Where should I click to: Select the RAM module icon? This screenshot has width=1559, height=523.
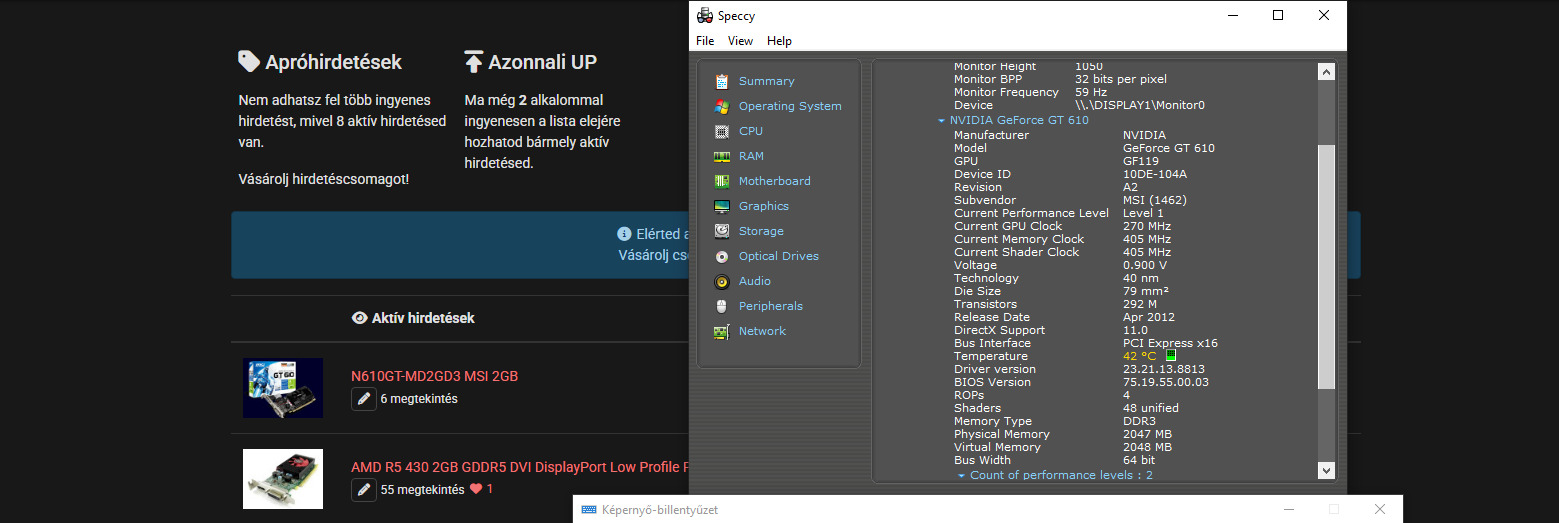721,156
